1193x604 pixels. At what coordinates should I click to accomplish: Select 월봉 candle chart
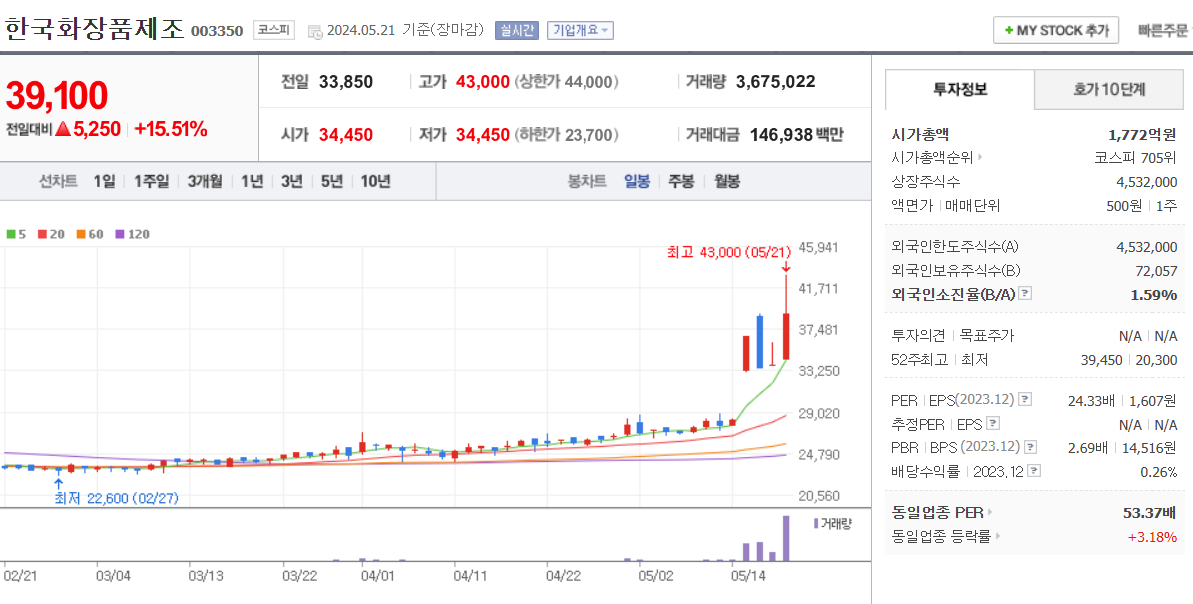tap(727, 182)
